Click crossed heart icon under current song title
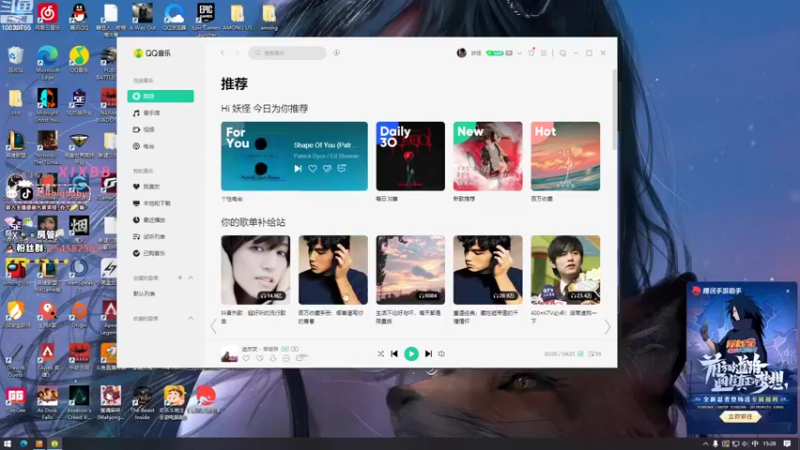This screenshot has width=800, height=450. click(260, 359)
